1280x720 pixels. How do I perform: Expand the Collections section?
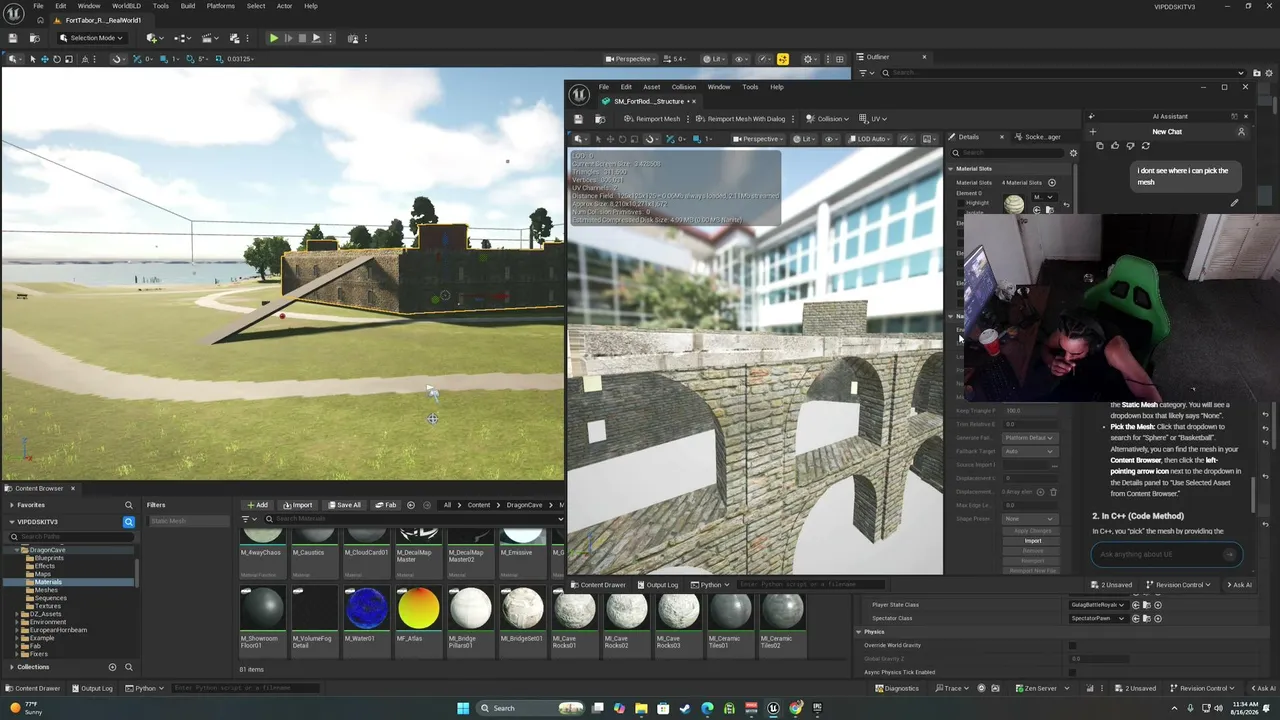pyautogui.click(x=11, y=667)
